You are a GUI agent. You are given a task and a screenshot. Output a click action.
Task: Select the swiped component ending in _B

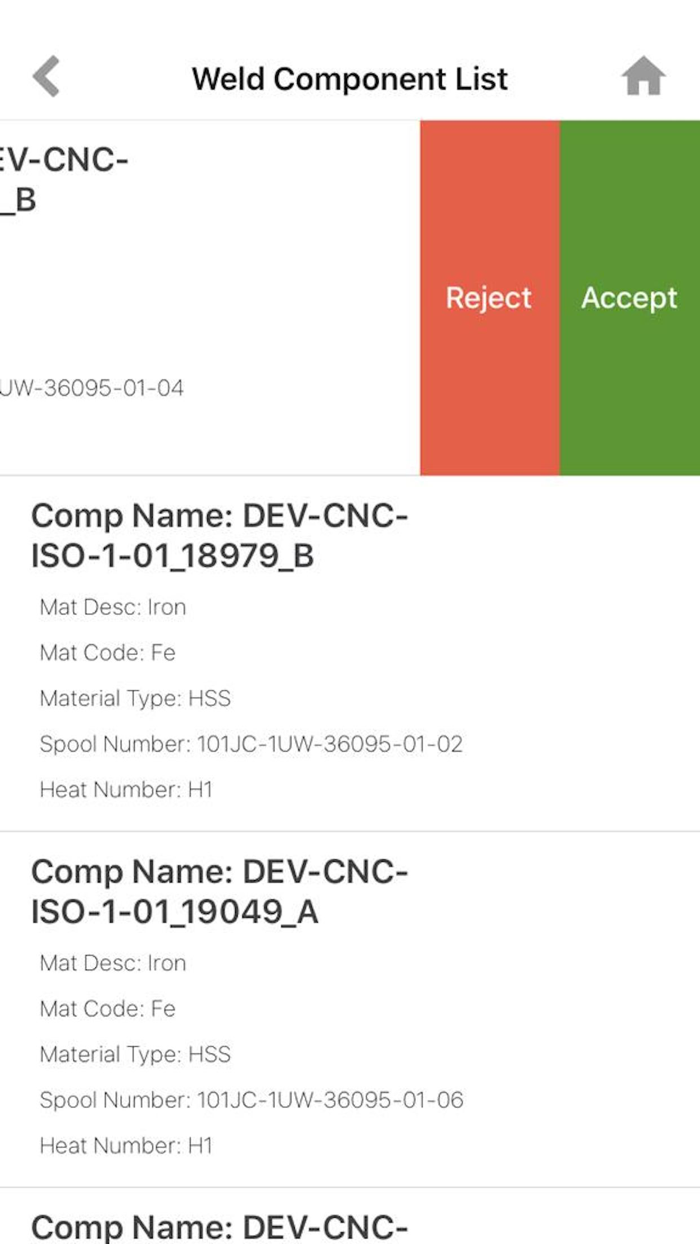pos(65,180)
